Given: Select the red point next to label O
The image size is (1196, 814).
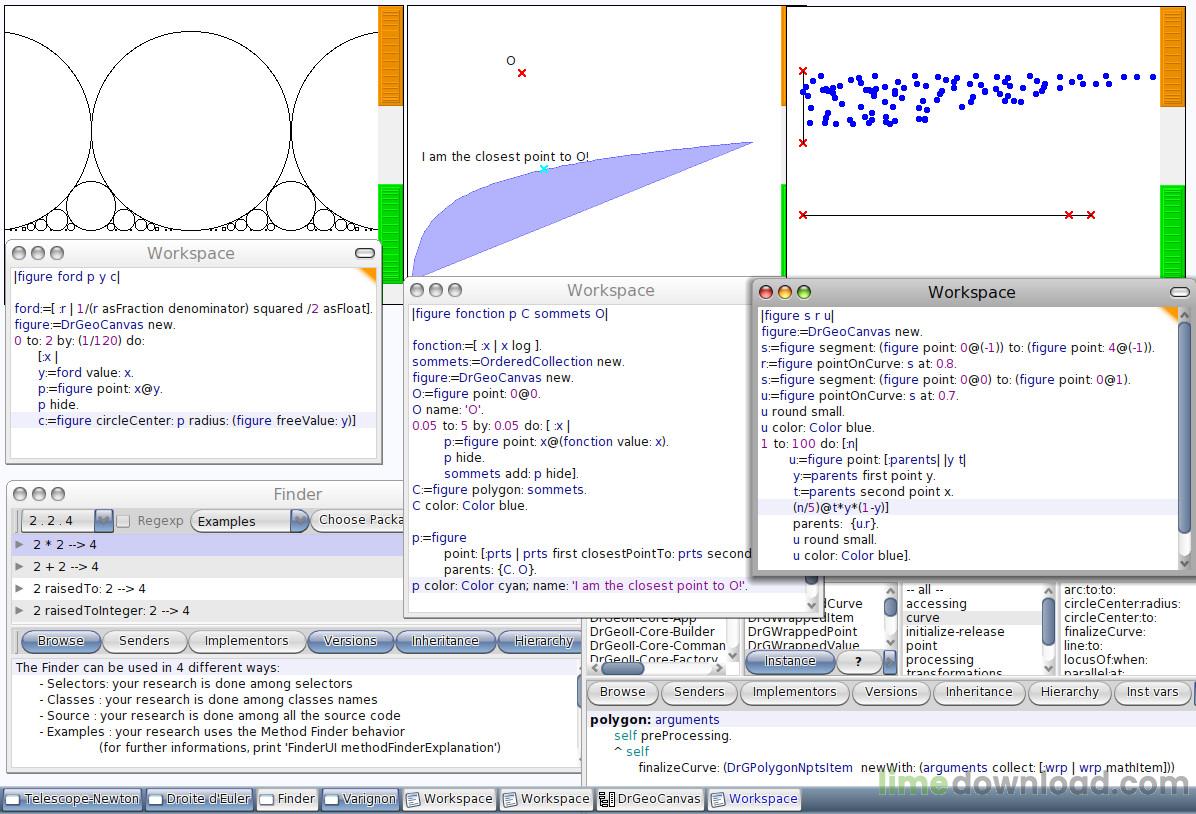Looking at the screenshot, I should [522, 73].
